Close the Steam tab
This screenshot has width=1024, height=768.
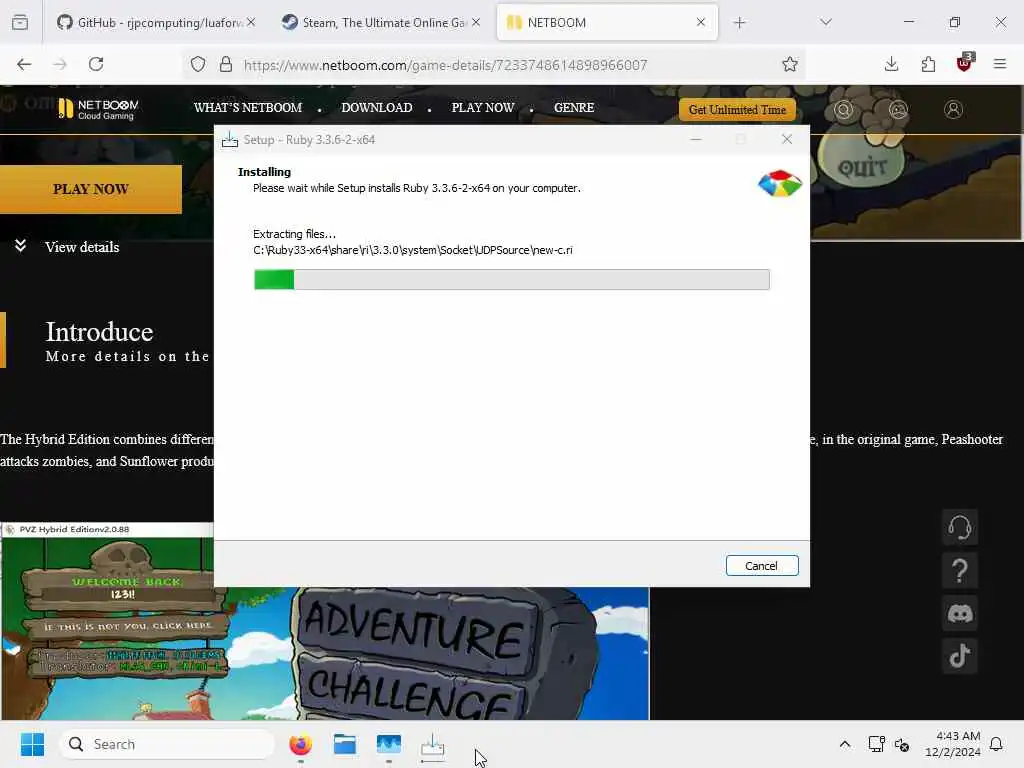(476, 22)
